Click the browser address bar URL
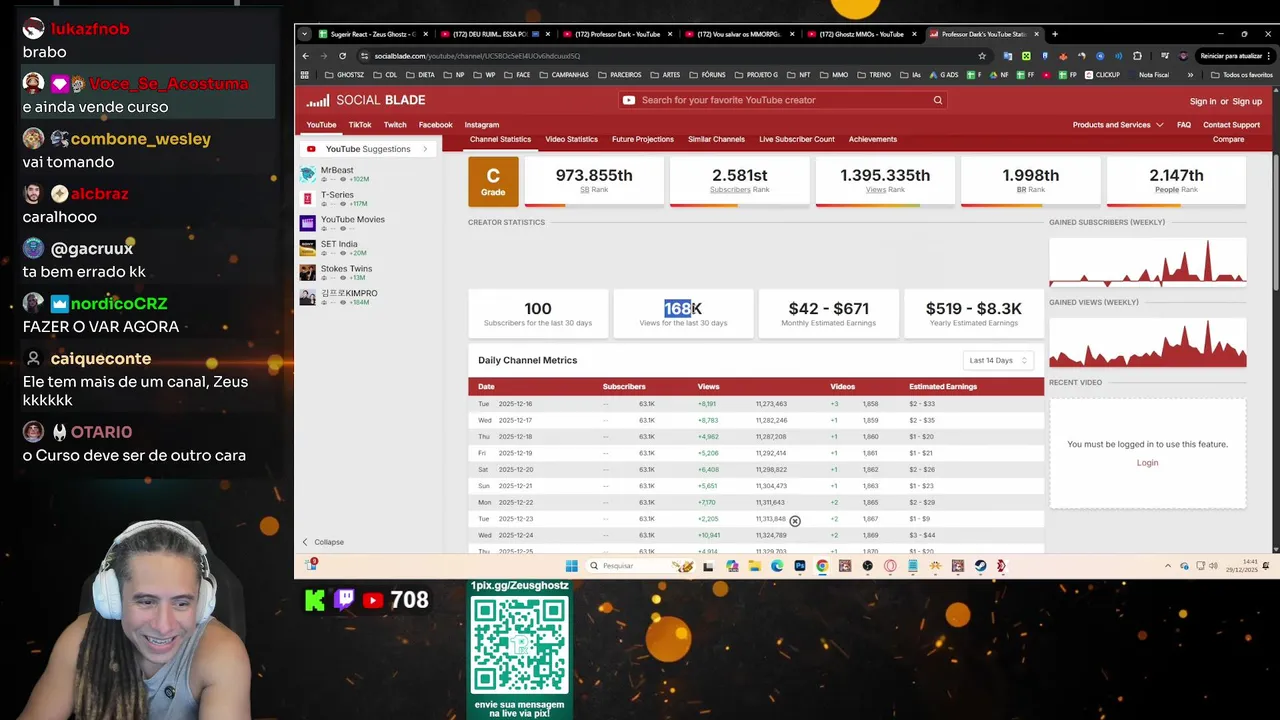 click(477, 56)
